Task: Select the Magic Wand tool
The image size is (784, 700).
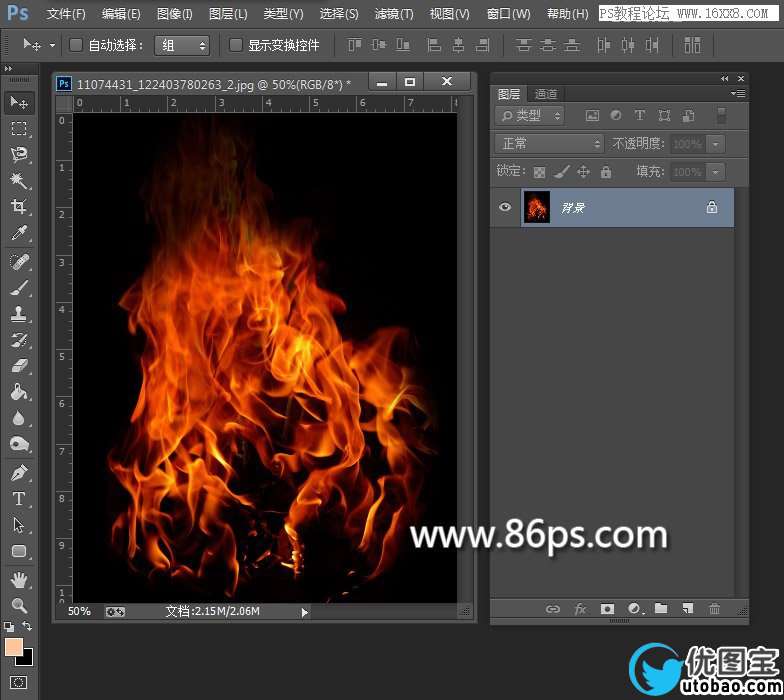Action: tap(19, 180)
